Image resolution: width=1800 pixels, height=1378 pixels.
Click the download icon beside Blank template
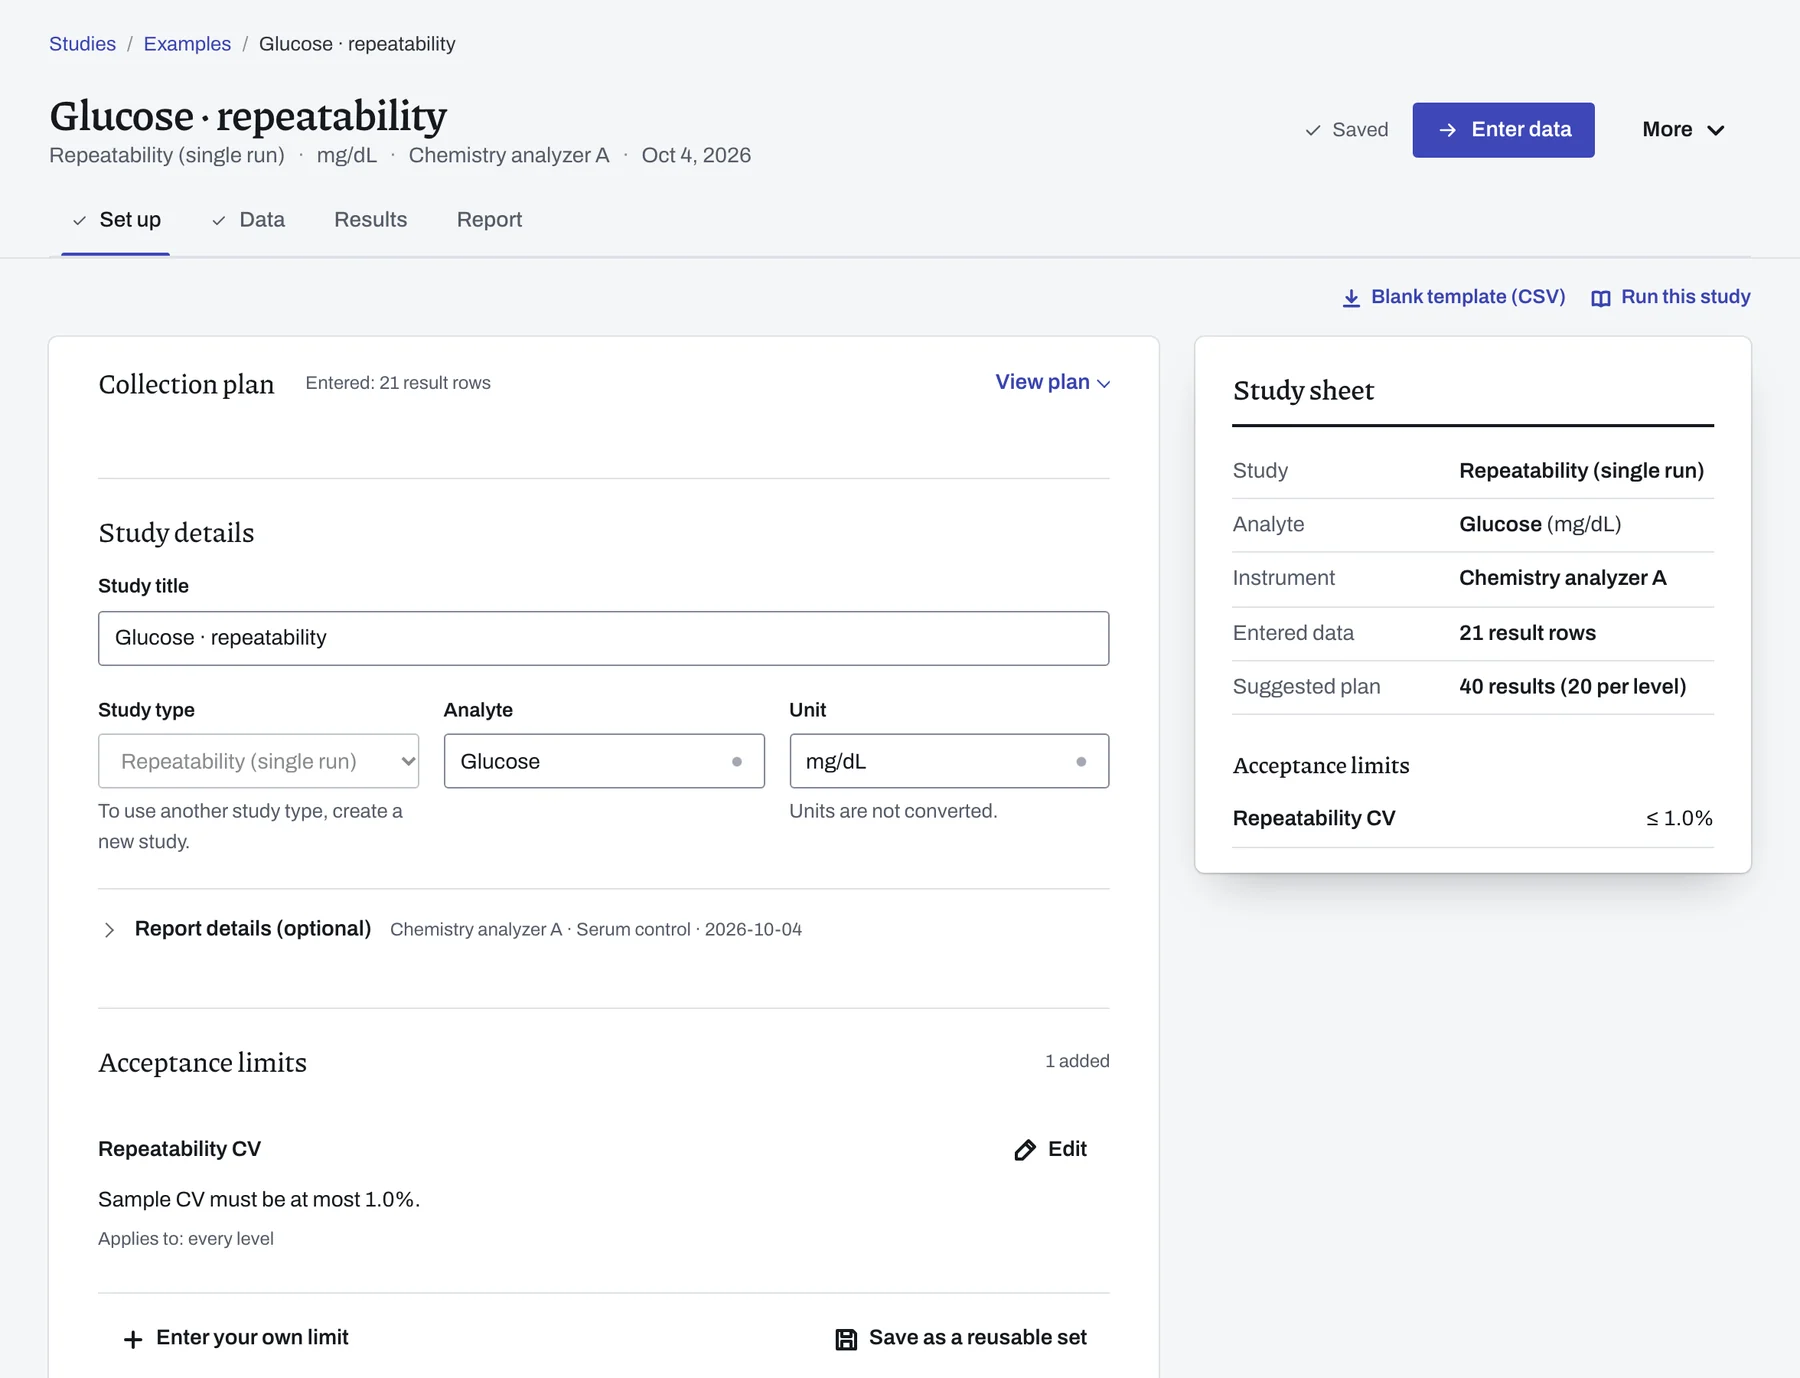[x=1351, y=298]
